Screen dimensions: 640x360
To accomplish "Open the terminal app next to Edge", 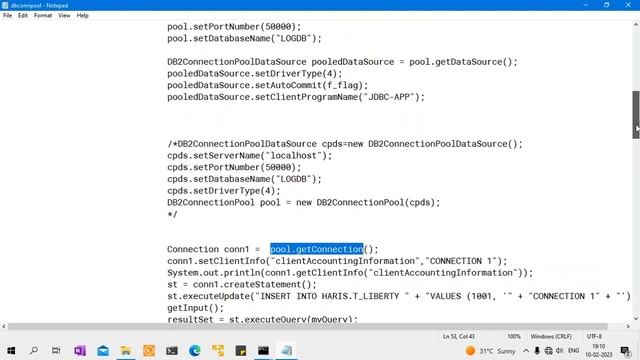I will (172, 351).
